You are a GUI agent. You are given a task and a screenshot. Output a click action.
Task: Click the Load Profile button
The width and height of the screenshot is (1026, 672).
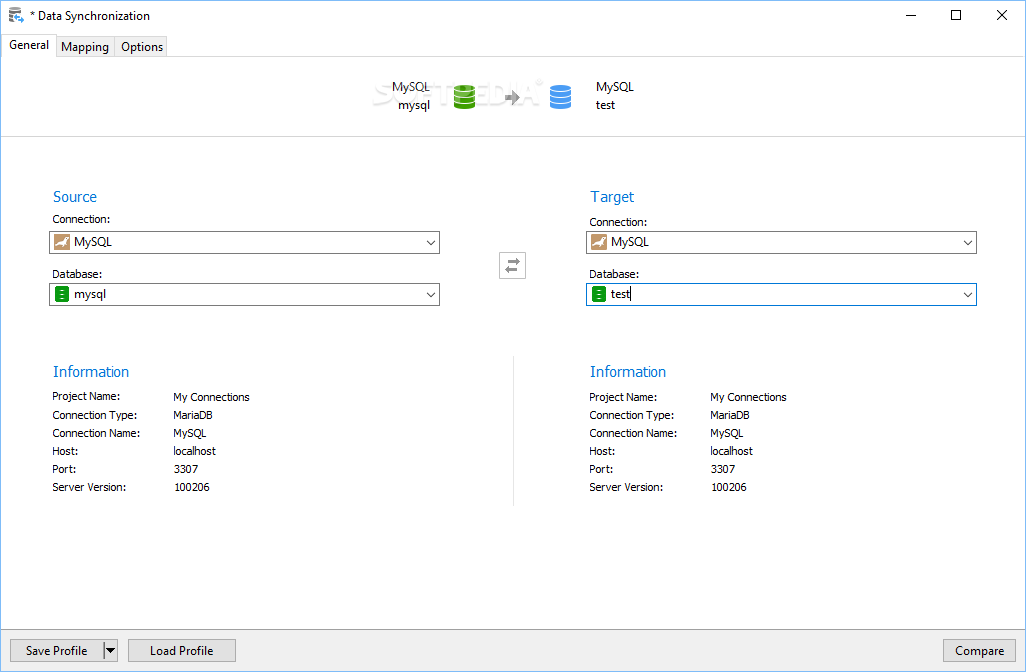click(x=182, y=650)
